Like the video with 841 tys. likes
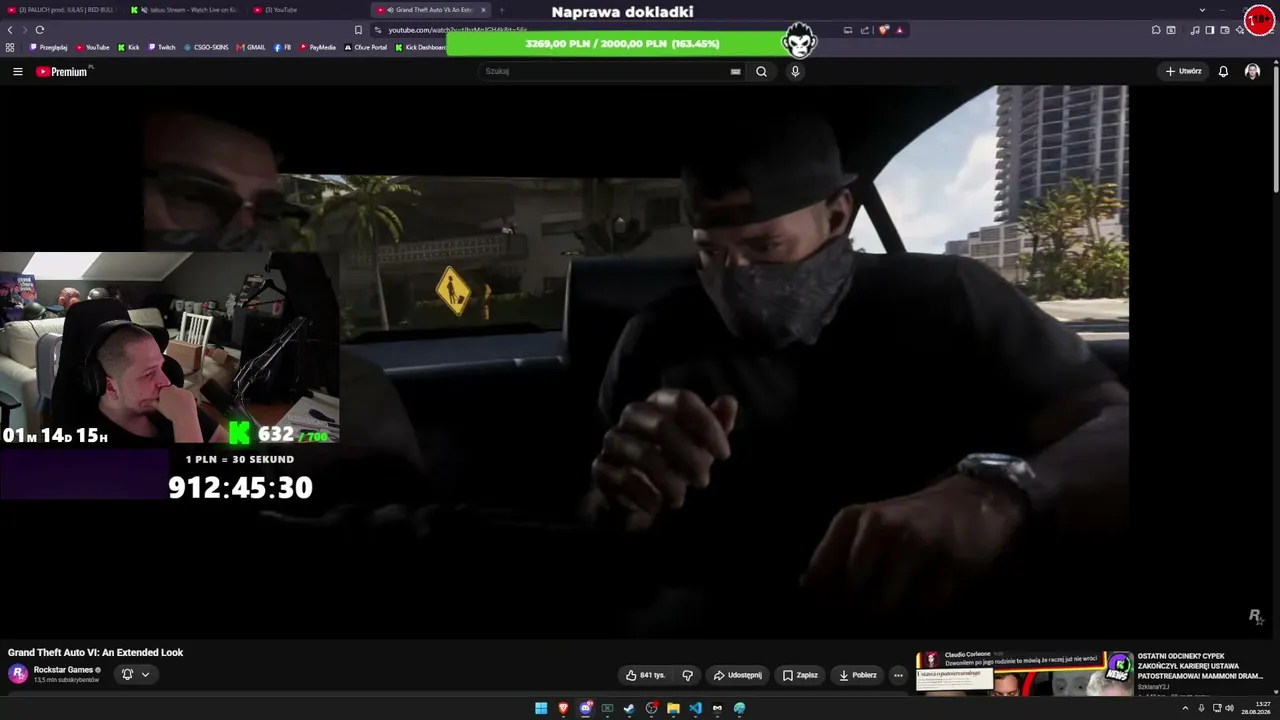 pyautogui.click(x=645, y=675)
